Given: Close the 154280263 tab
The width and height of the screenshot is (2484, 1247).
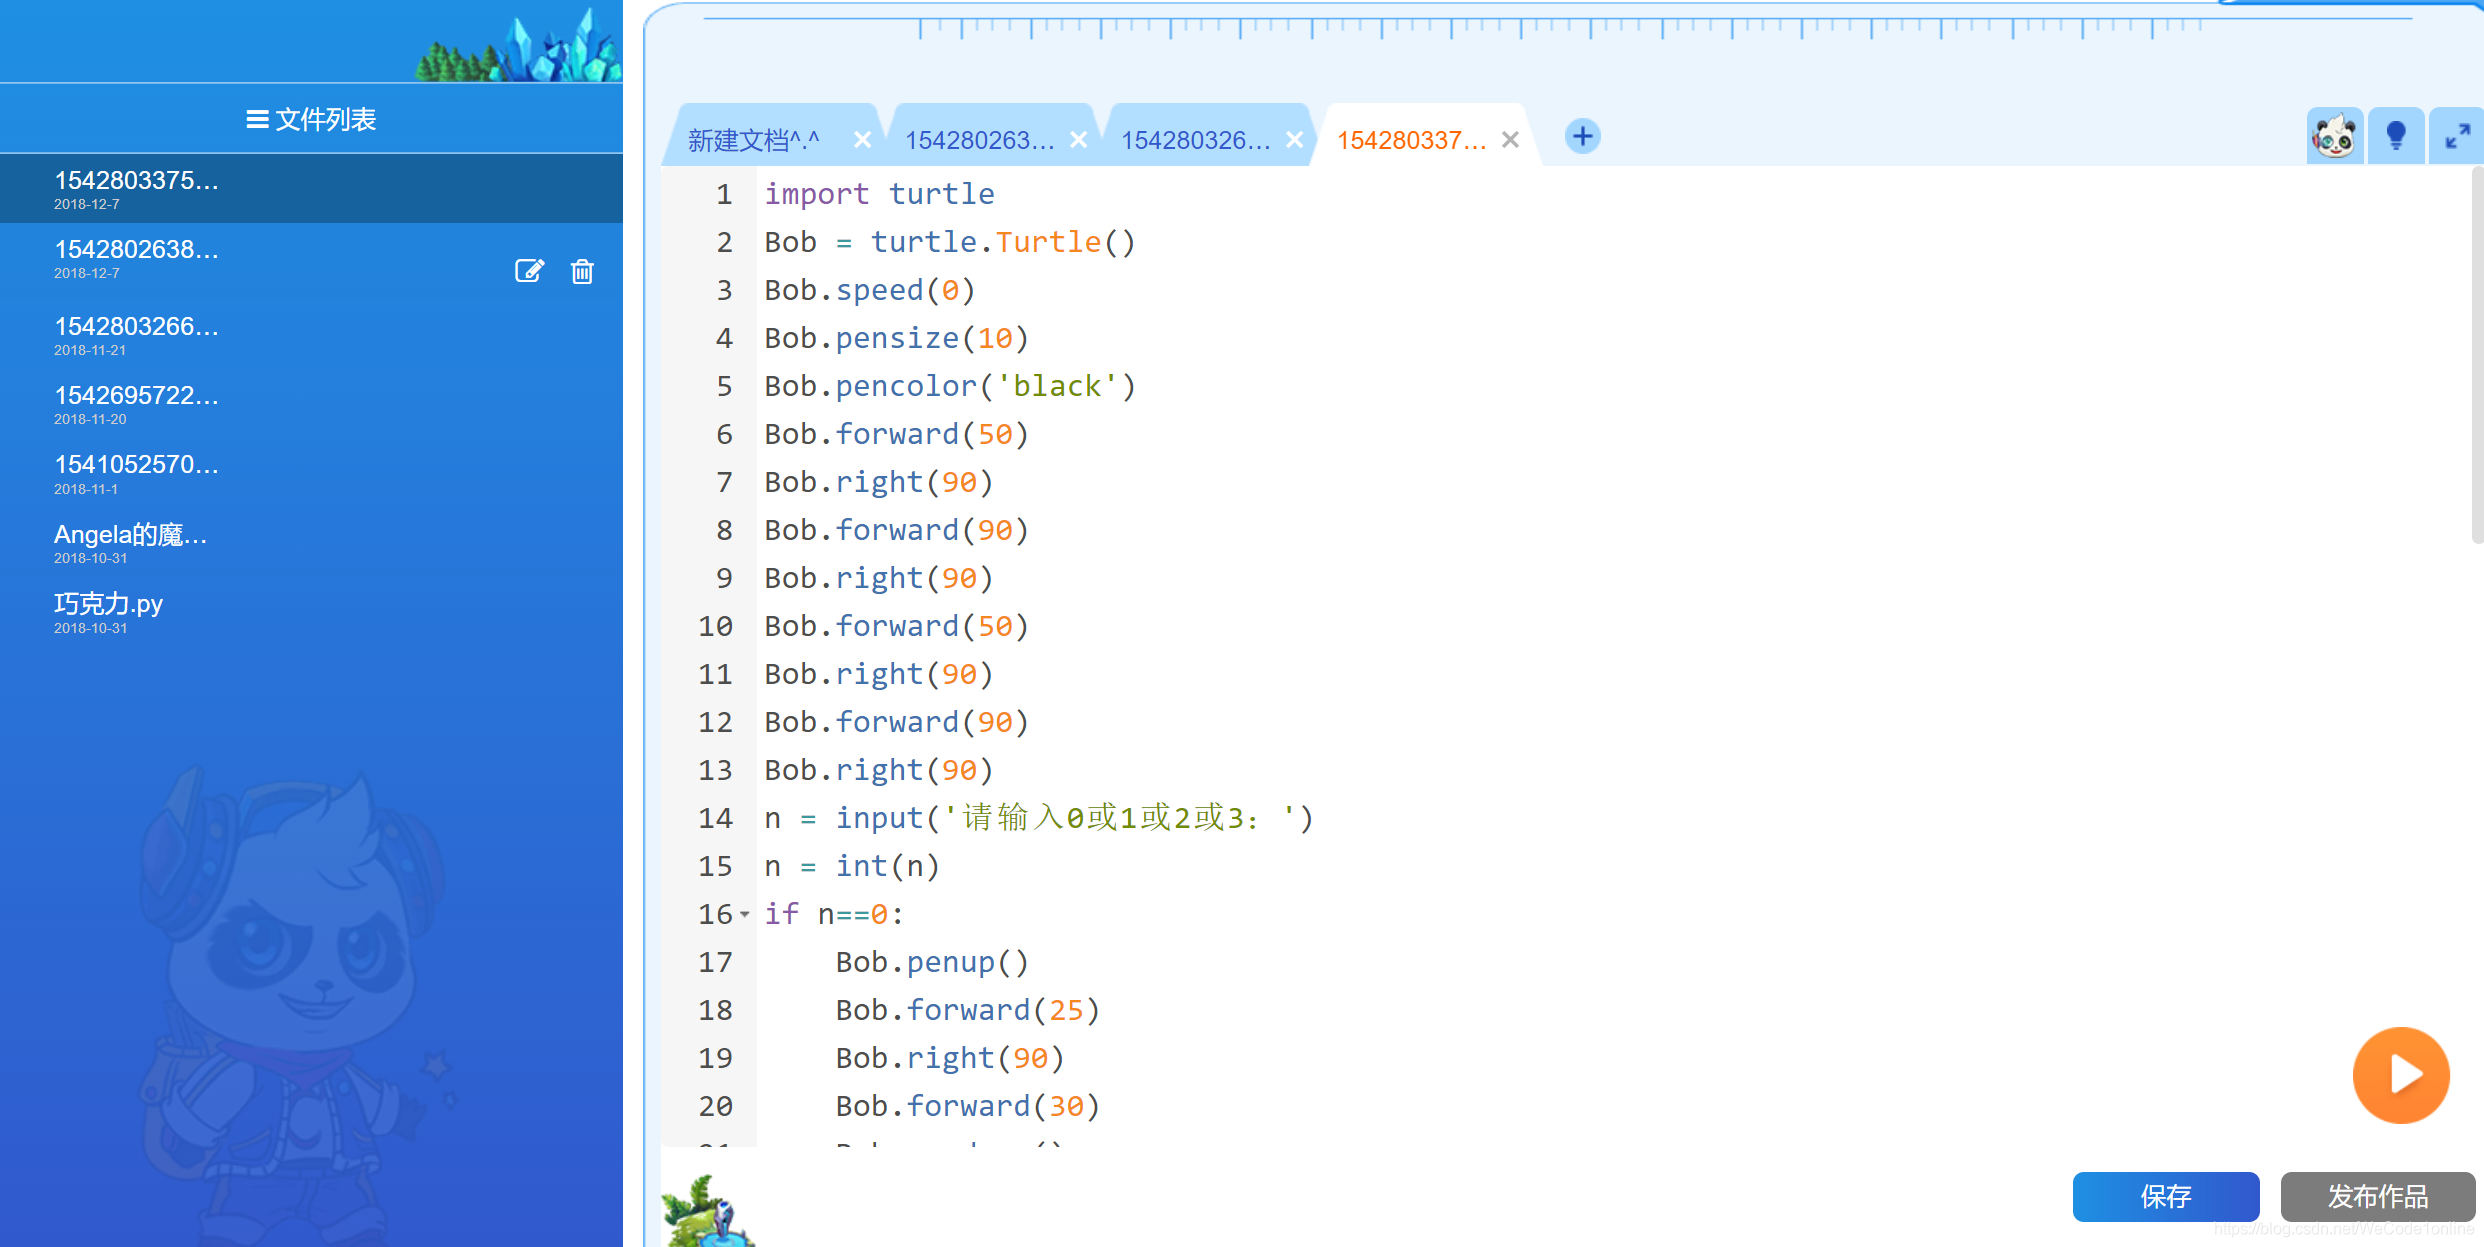Looking at the screenshot, I should point(1078,140).
